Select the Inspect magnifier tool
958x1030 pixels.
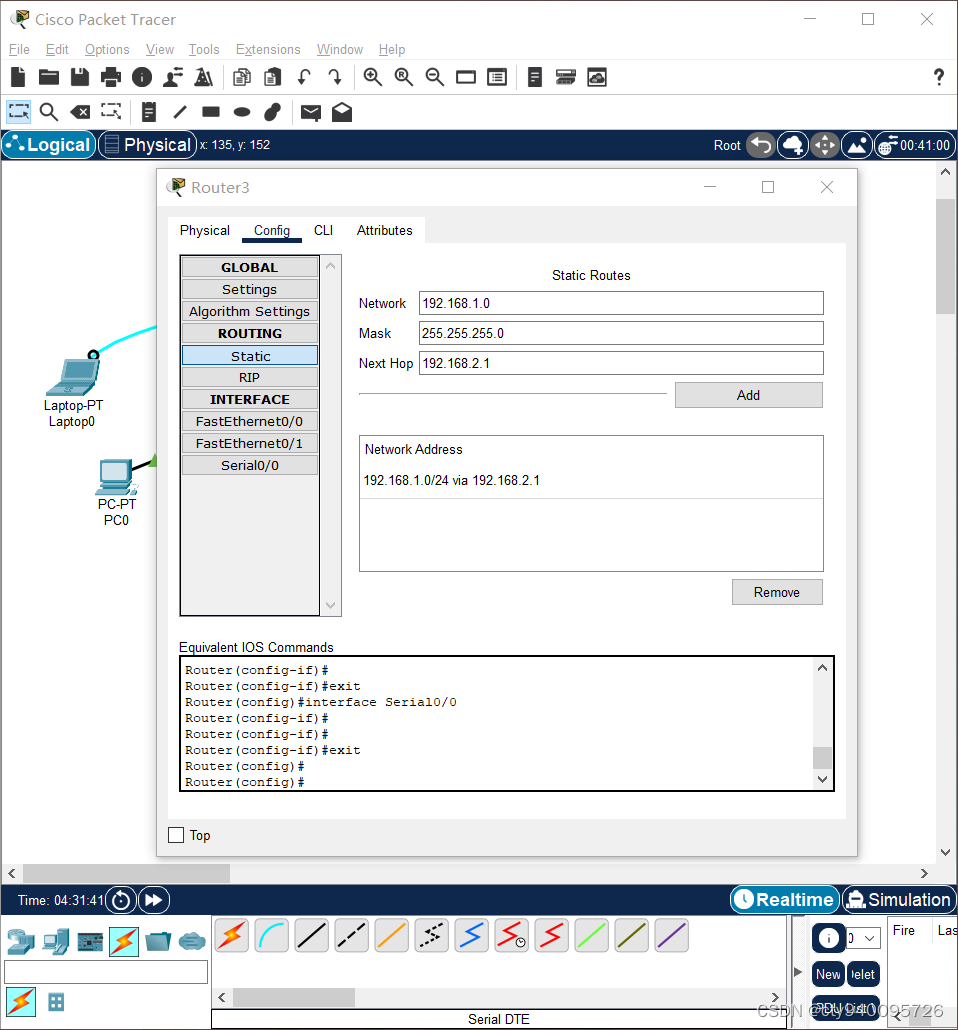click(x=49, y=112)
